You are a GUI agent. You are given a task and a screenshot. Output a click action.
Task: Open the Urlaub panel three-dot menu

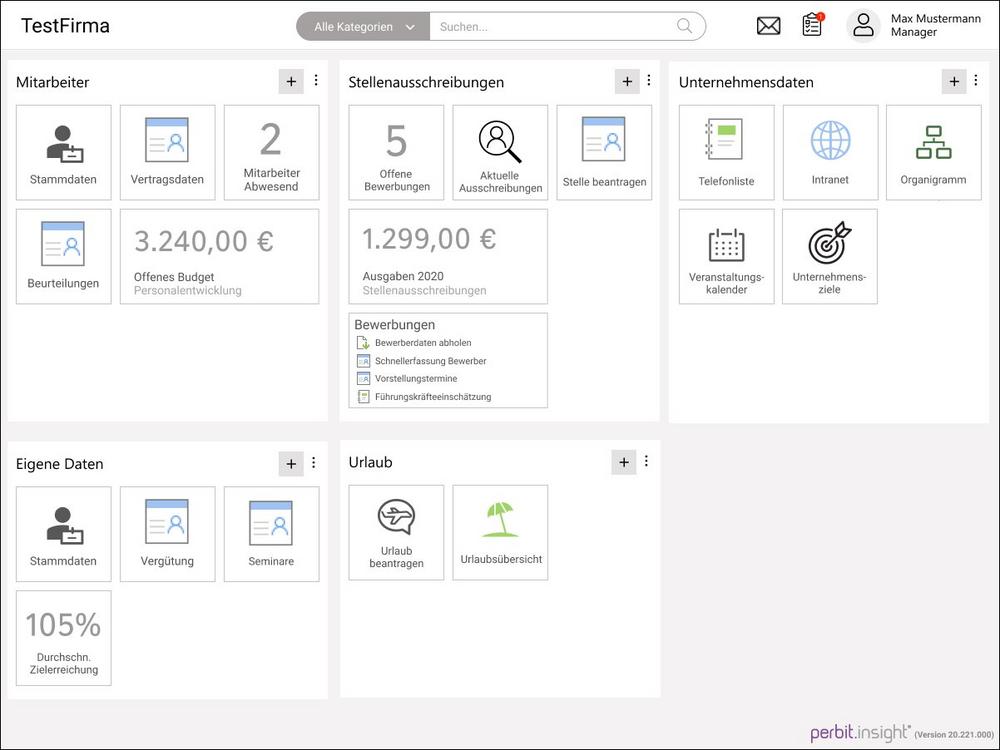point(646,461)
